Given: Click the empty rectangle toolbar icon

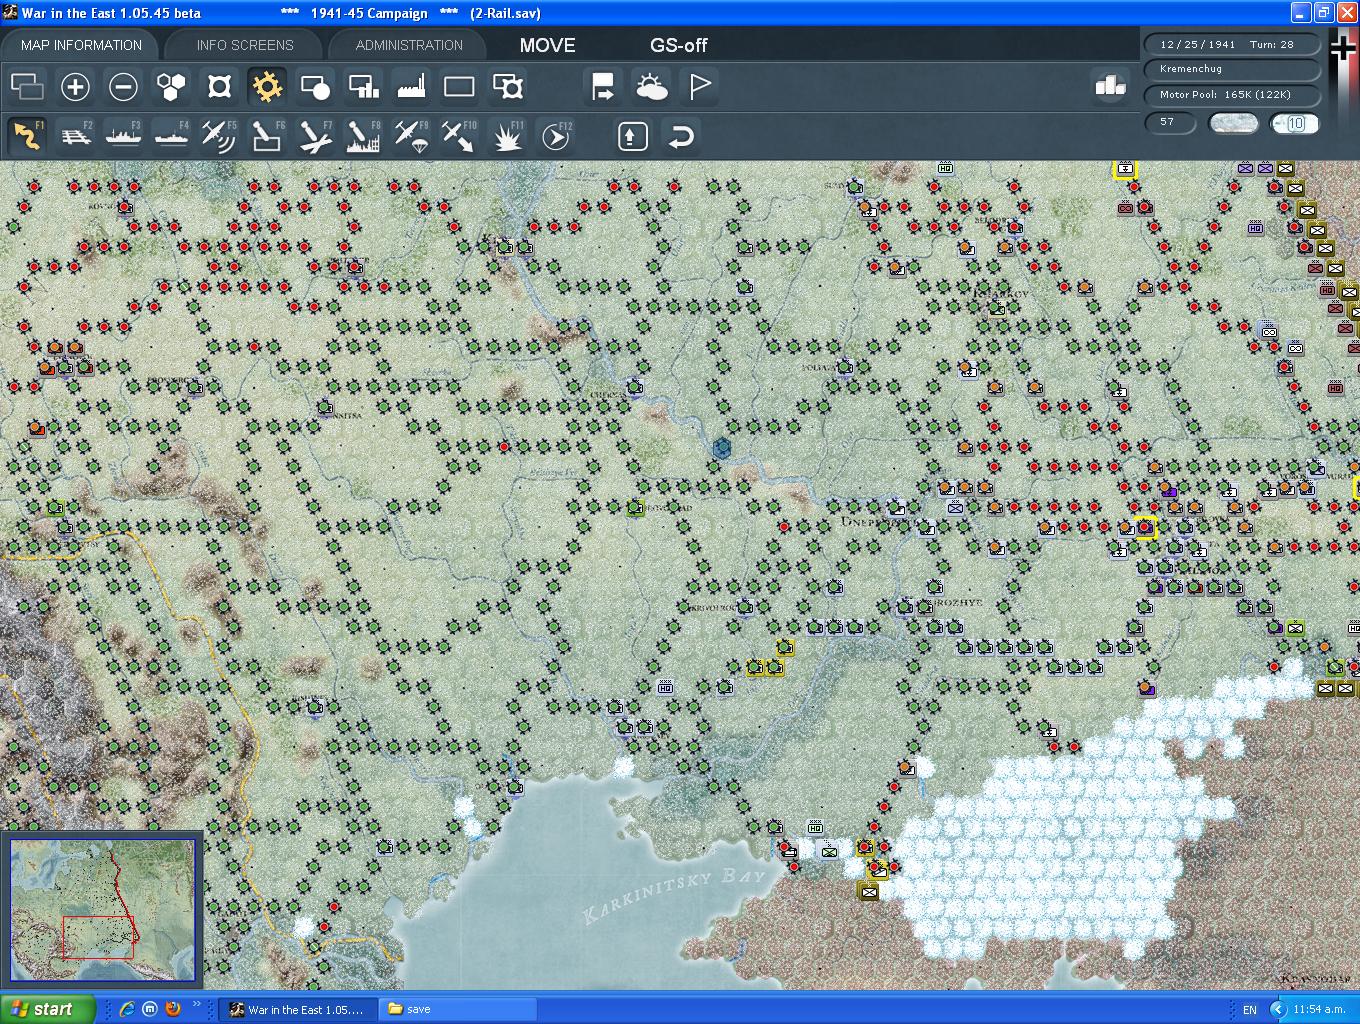Looking at the screenshot, I should tap(459, 87).
